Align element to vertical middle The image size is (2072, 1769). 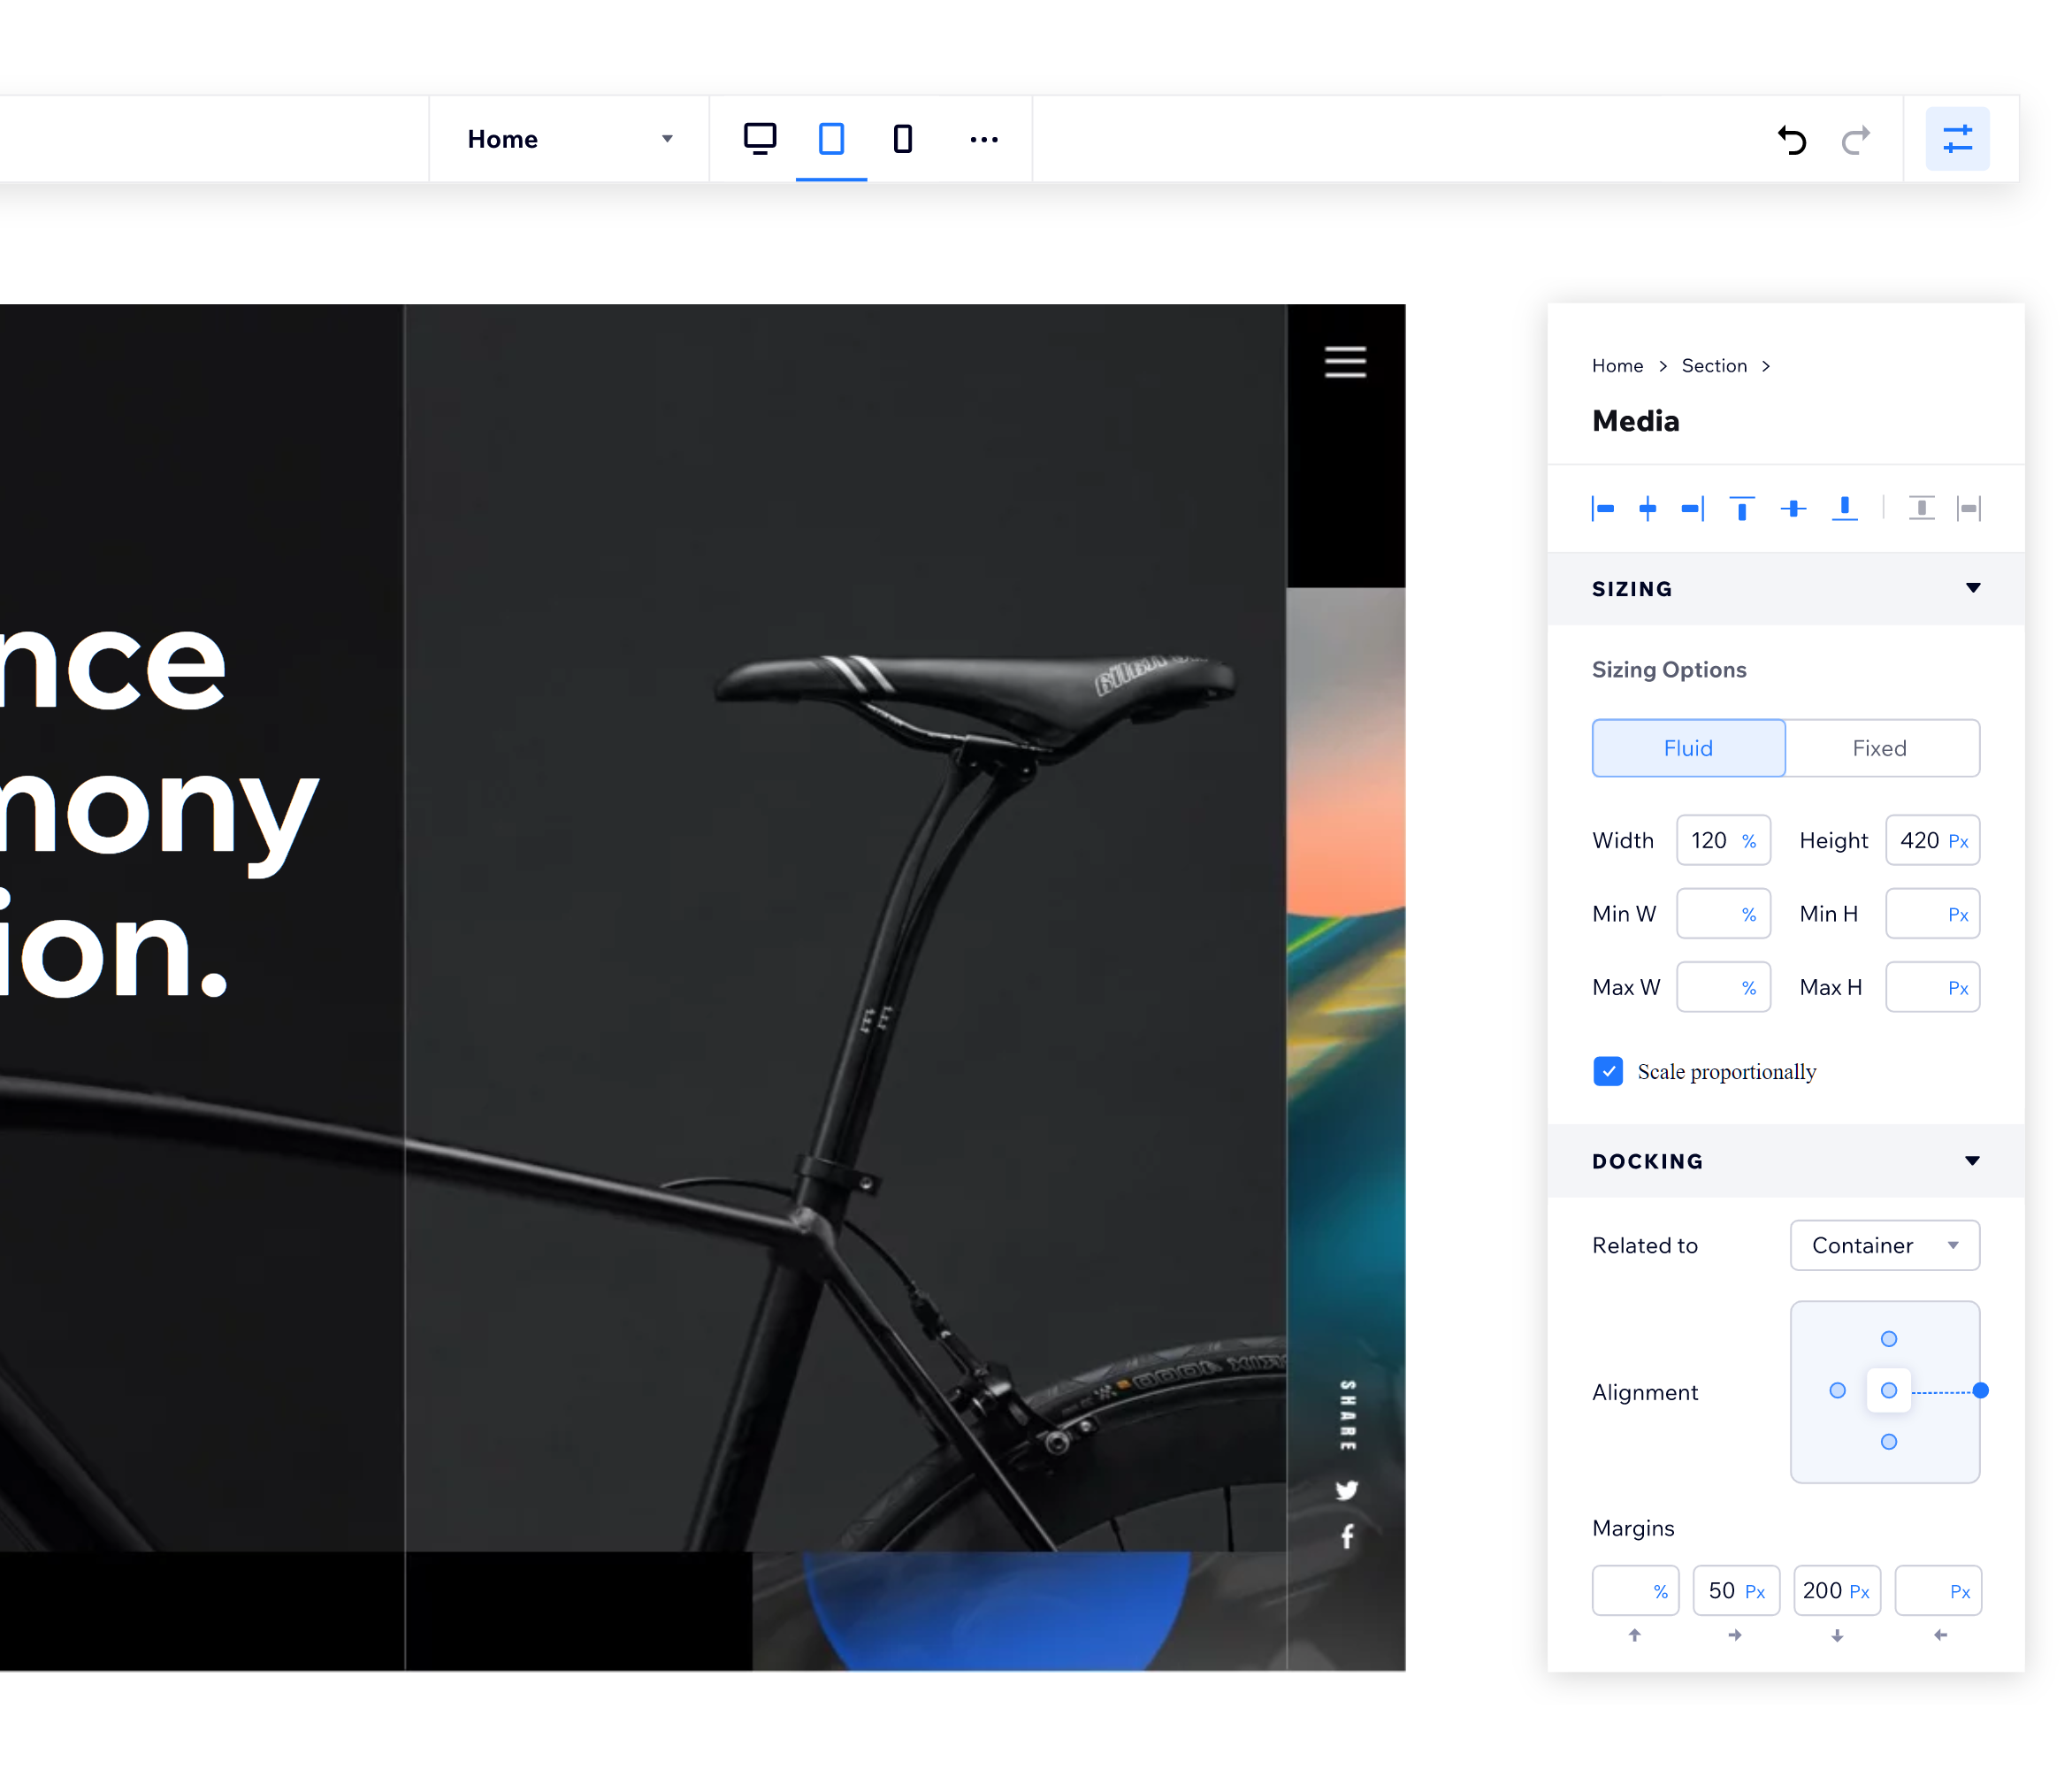(1794, 508)
